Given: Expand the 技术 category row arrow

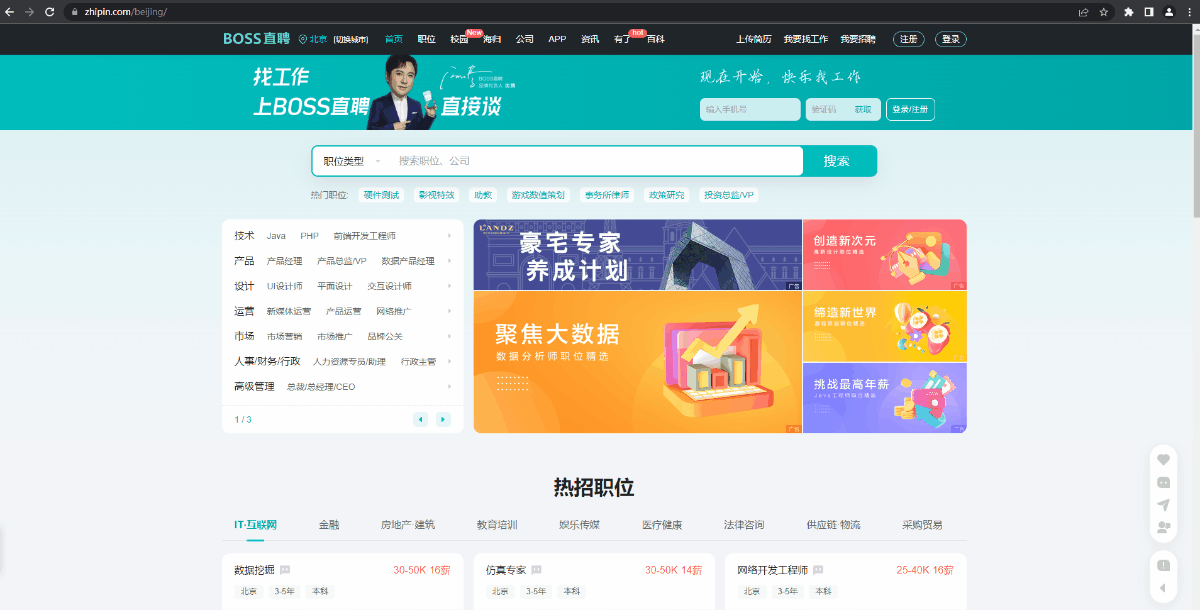Looking at the screenshot, I should click(449, 236).
